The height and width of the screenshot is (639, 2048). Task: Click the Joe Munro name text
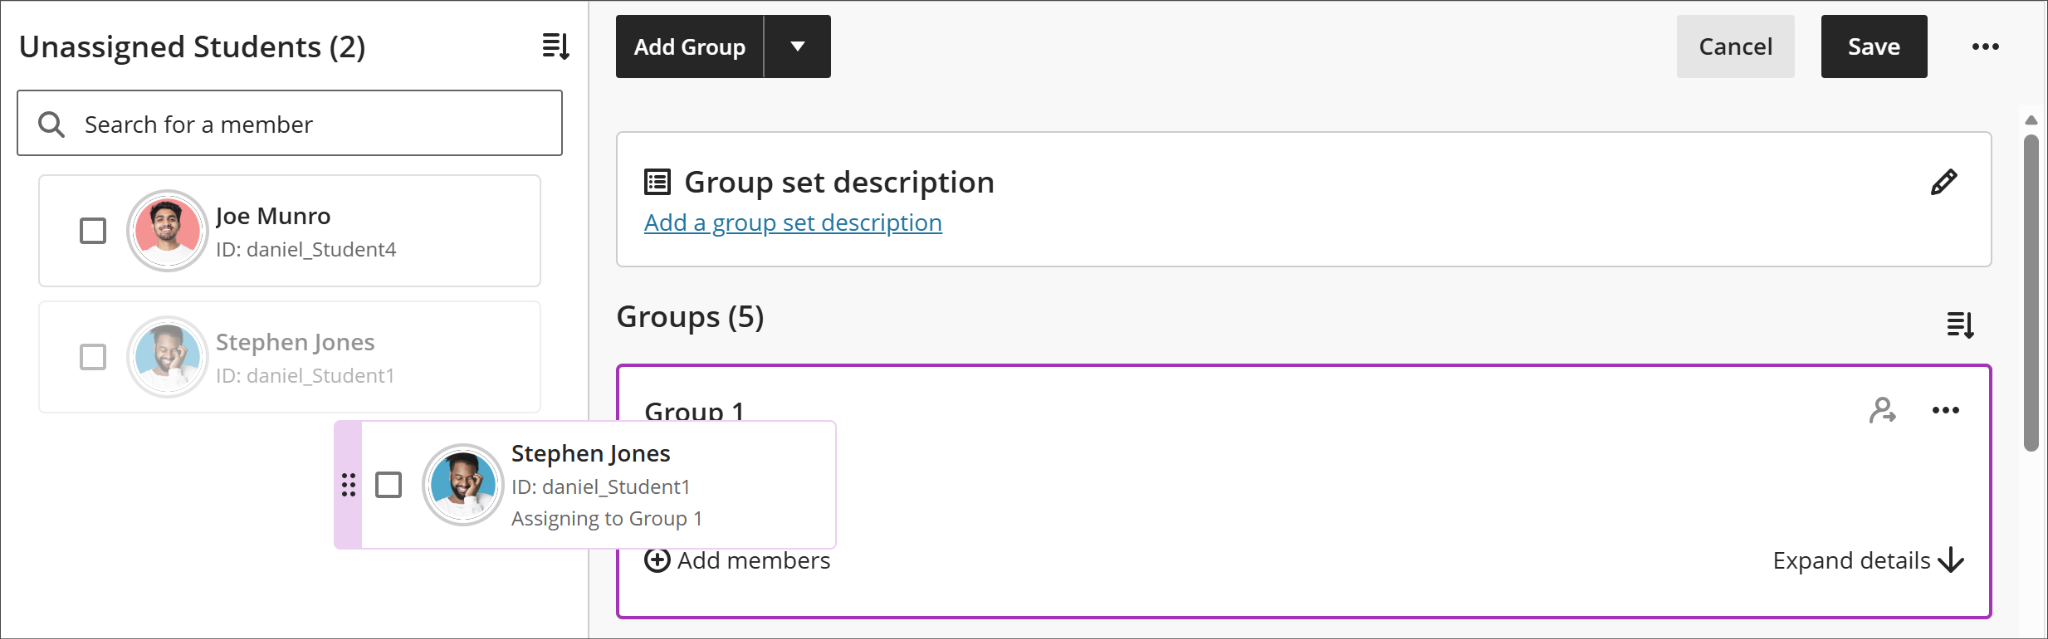point(273,216)
